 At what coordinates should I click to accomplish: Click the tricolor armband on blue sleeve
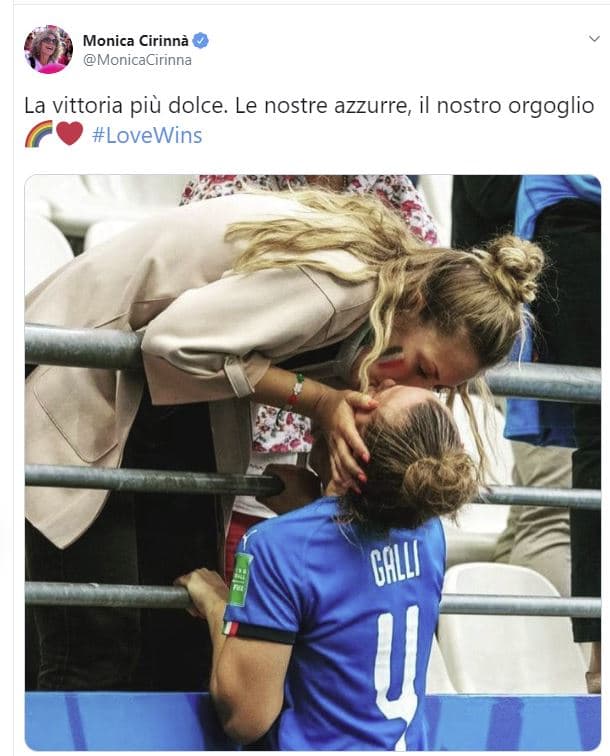point(230,628)
